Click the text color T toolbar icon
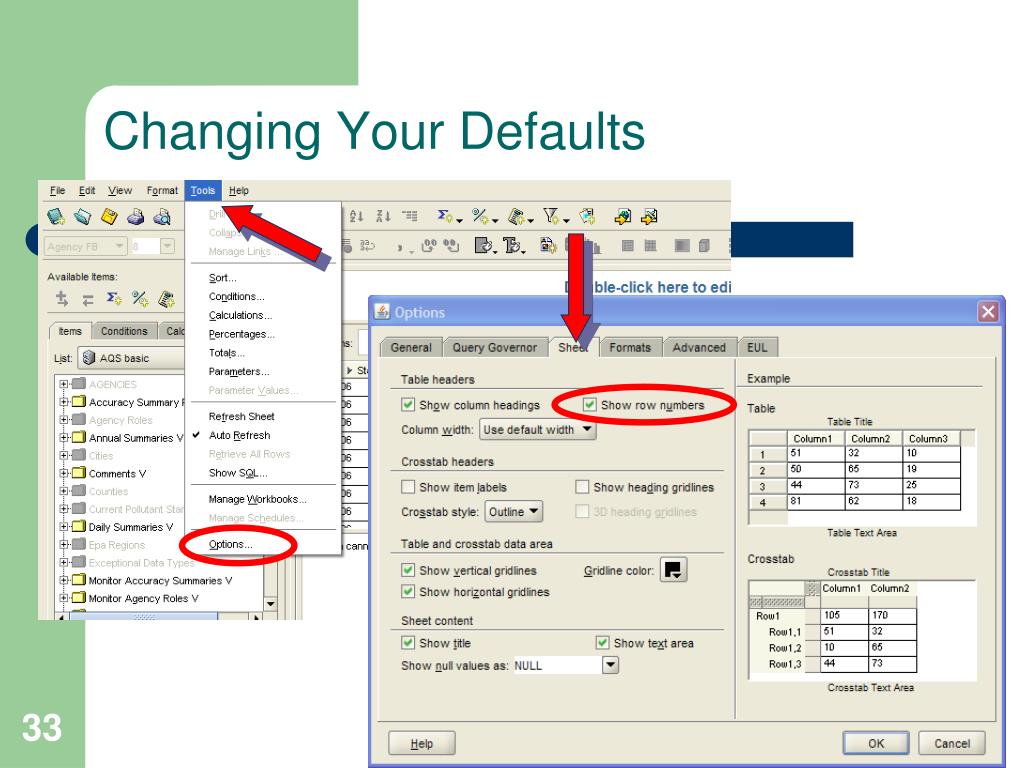Image resolution: width=1024 pixels, height=768 pixels. click(512, 246)
